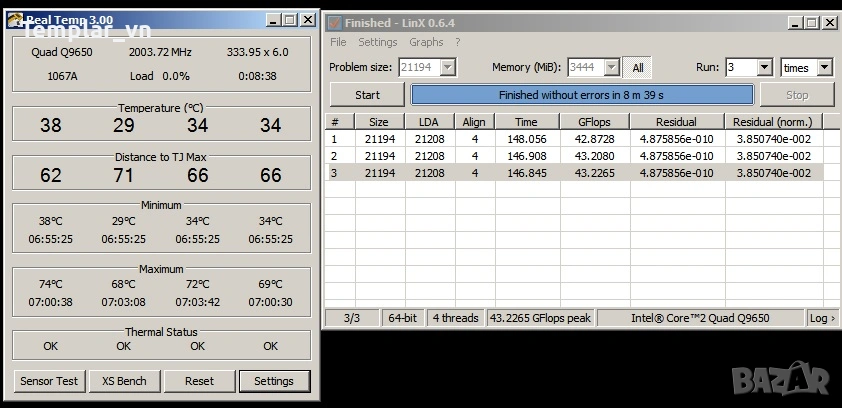The image size is (842, 408).
Task: Click the LinX checkmark title icon
Action: click(335, 23)
